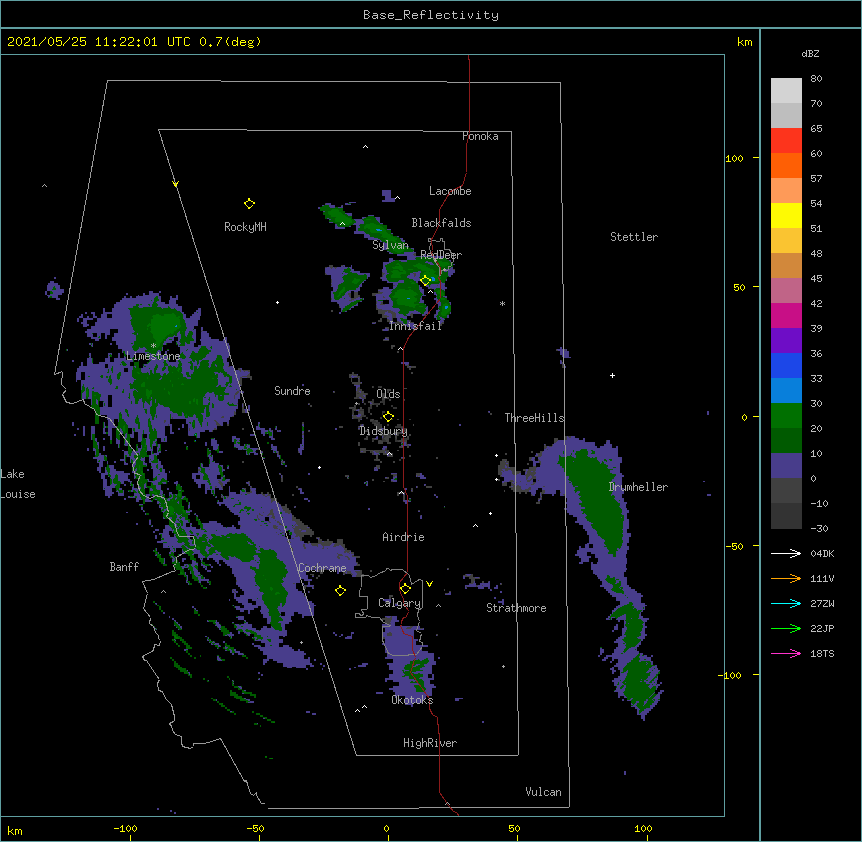
Task: Click the RockyMH label
Action: pyautogui.click(x=245, y=227)
